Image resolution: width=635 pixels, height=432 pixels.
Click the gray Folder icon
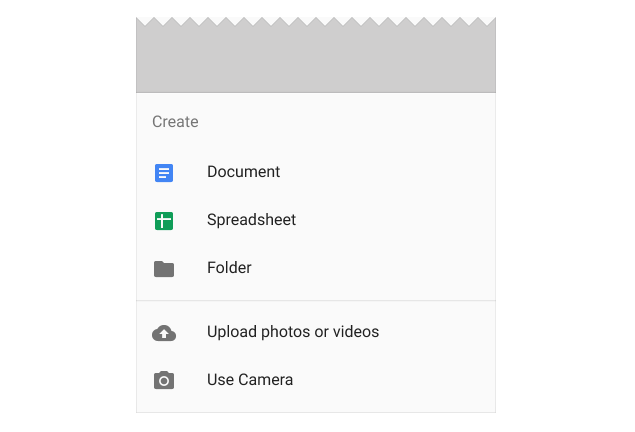tap(164, 269)
